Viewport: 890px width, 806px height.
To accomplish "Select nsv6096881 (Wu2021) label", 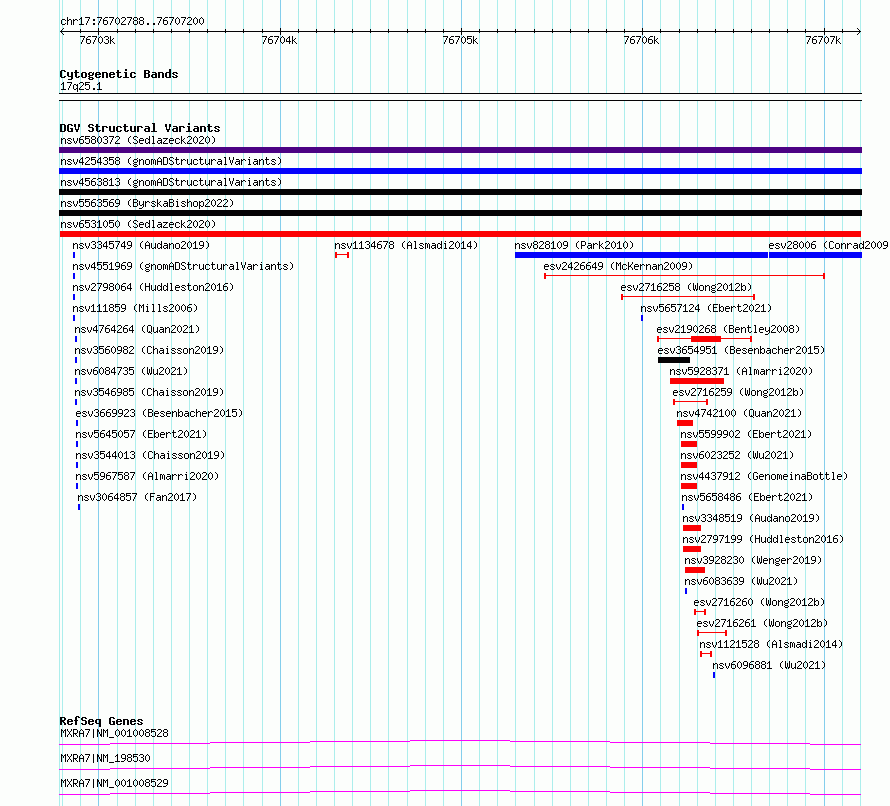I will click(769, 665).
